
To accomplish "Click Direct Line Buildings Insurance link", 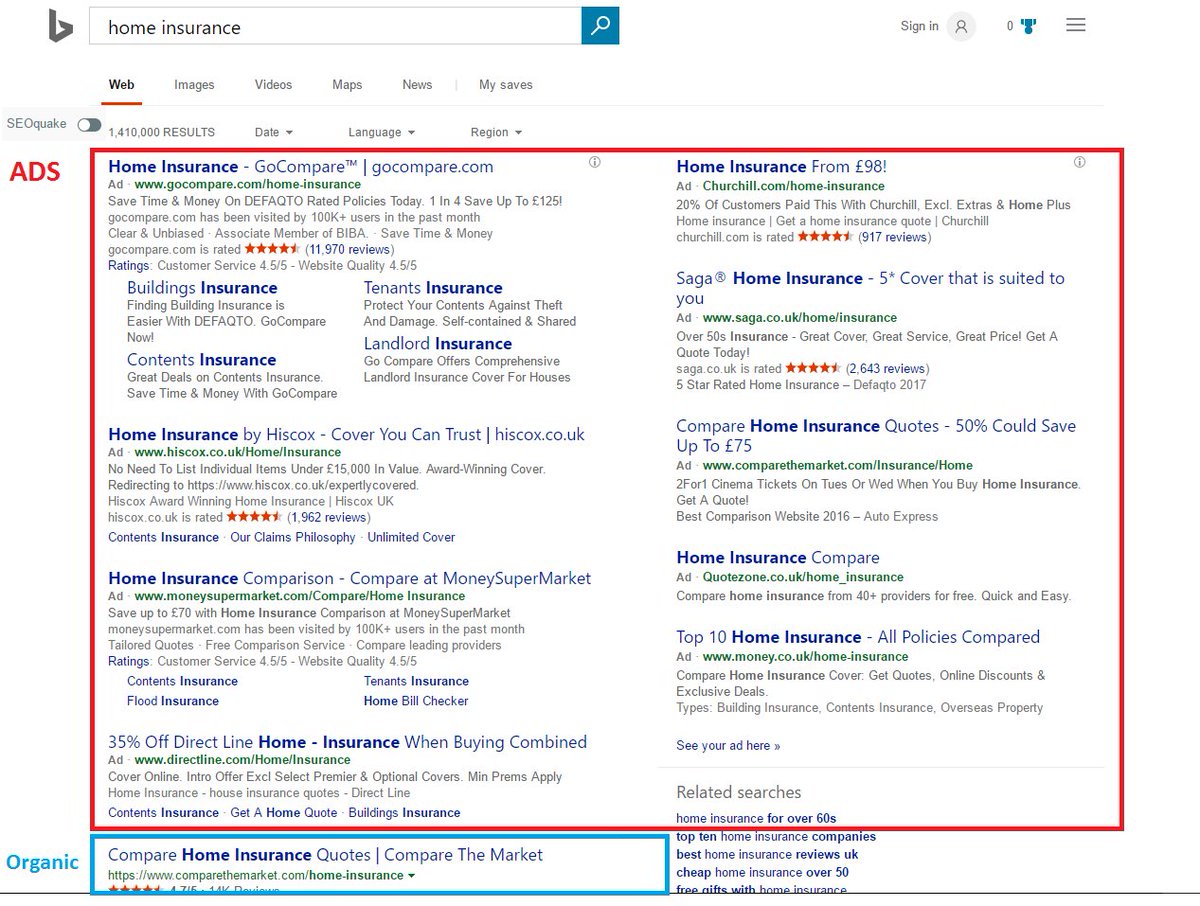I will 404,813.
